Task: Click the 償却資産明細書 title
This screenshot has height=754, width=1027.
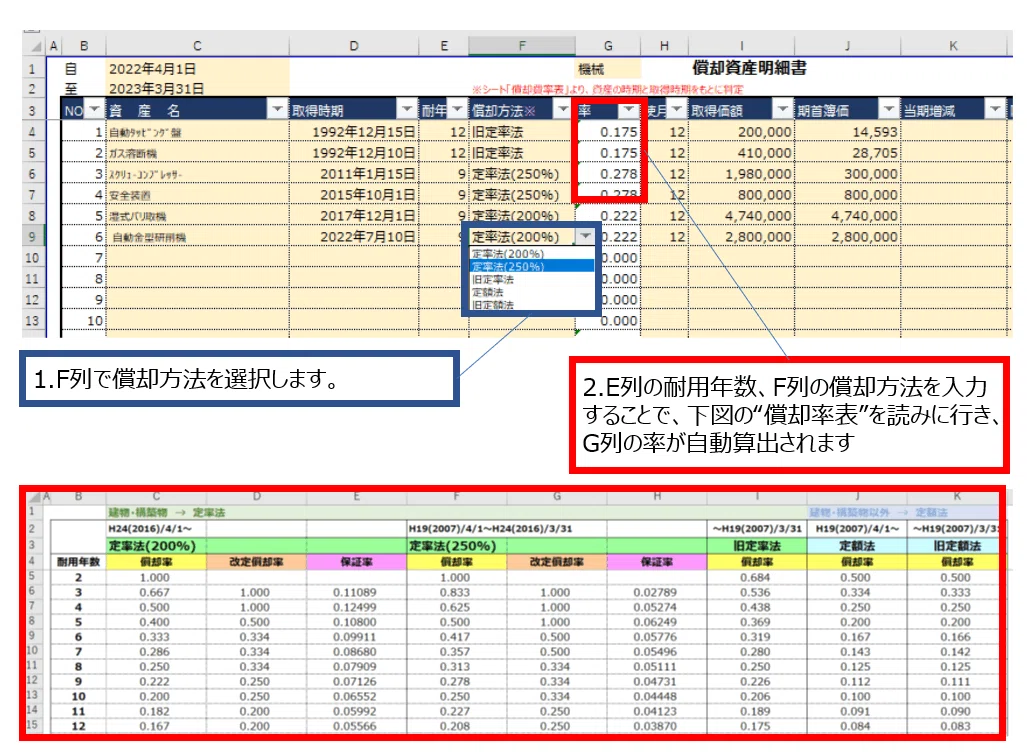Action: pyautogui.click(x=749, y=68)
